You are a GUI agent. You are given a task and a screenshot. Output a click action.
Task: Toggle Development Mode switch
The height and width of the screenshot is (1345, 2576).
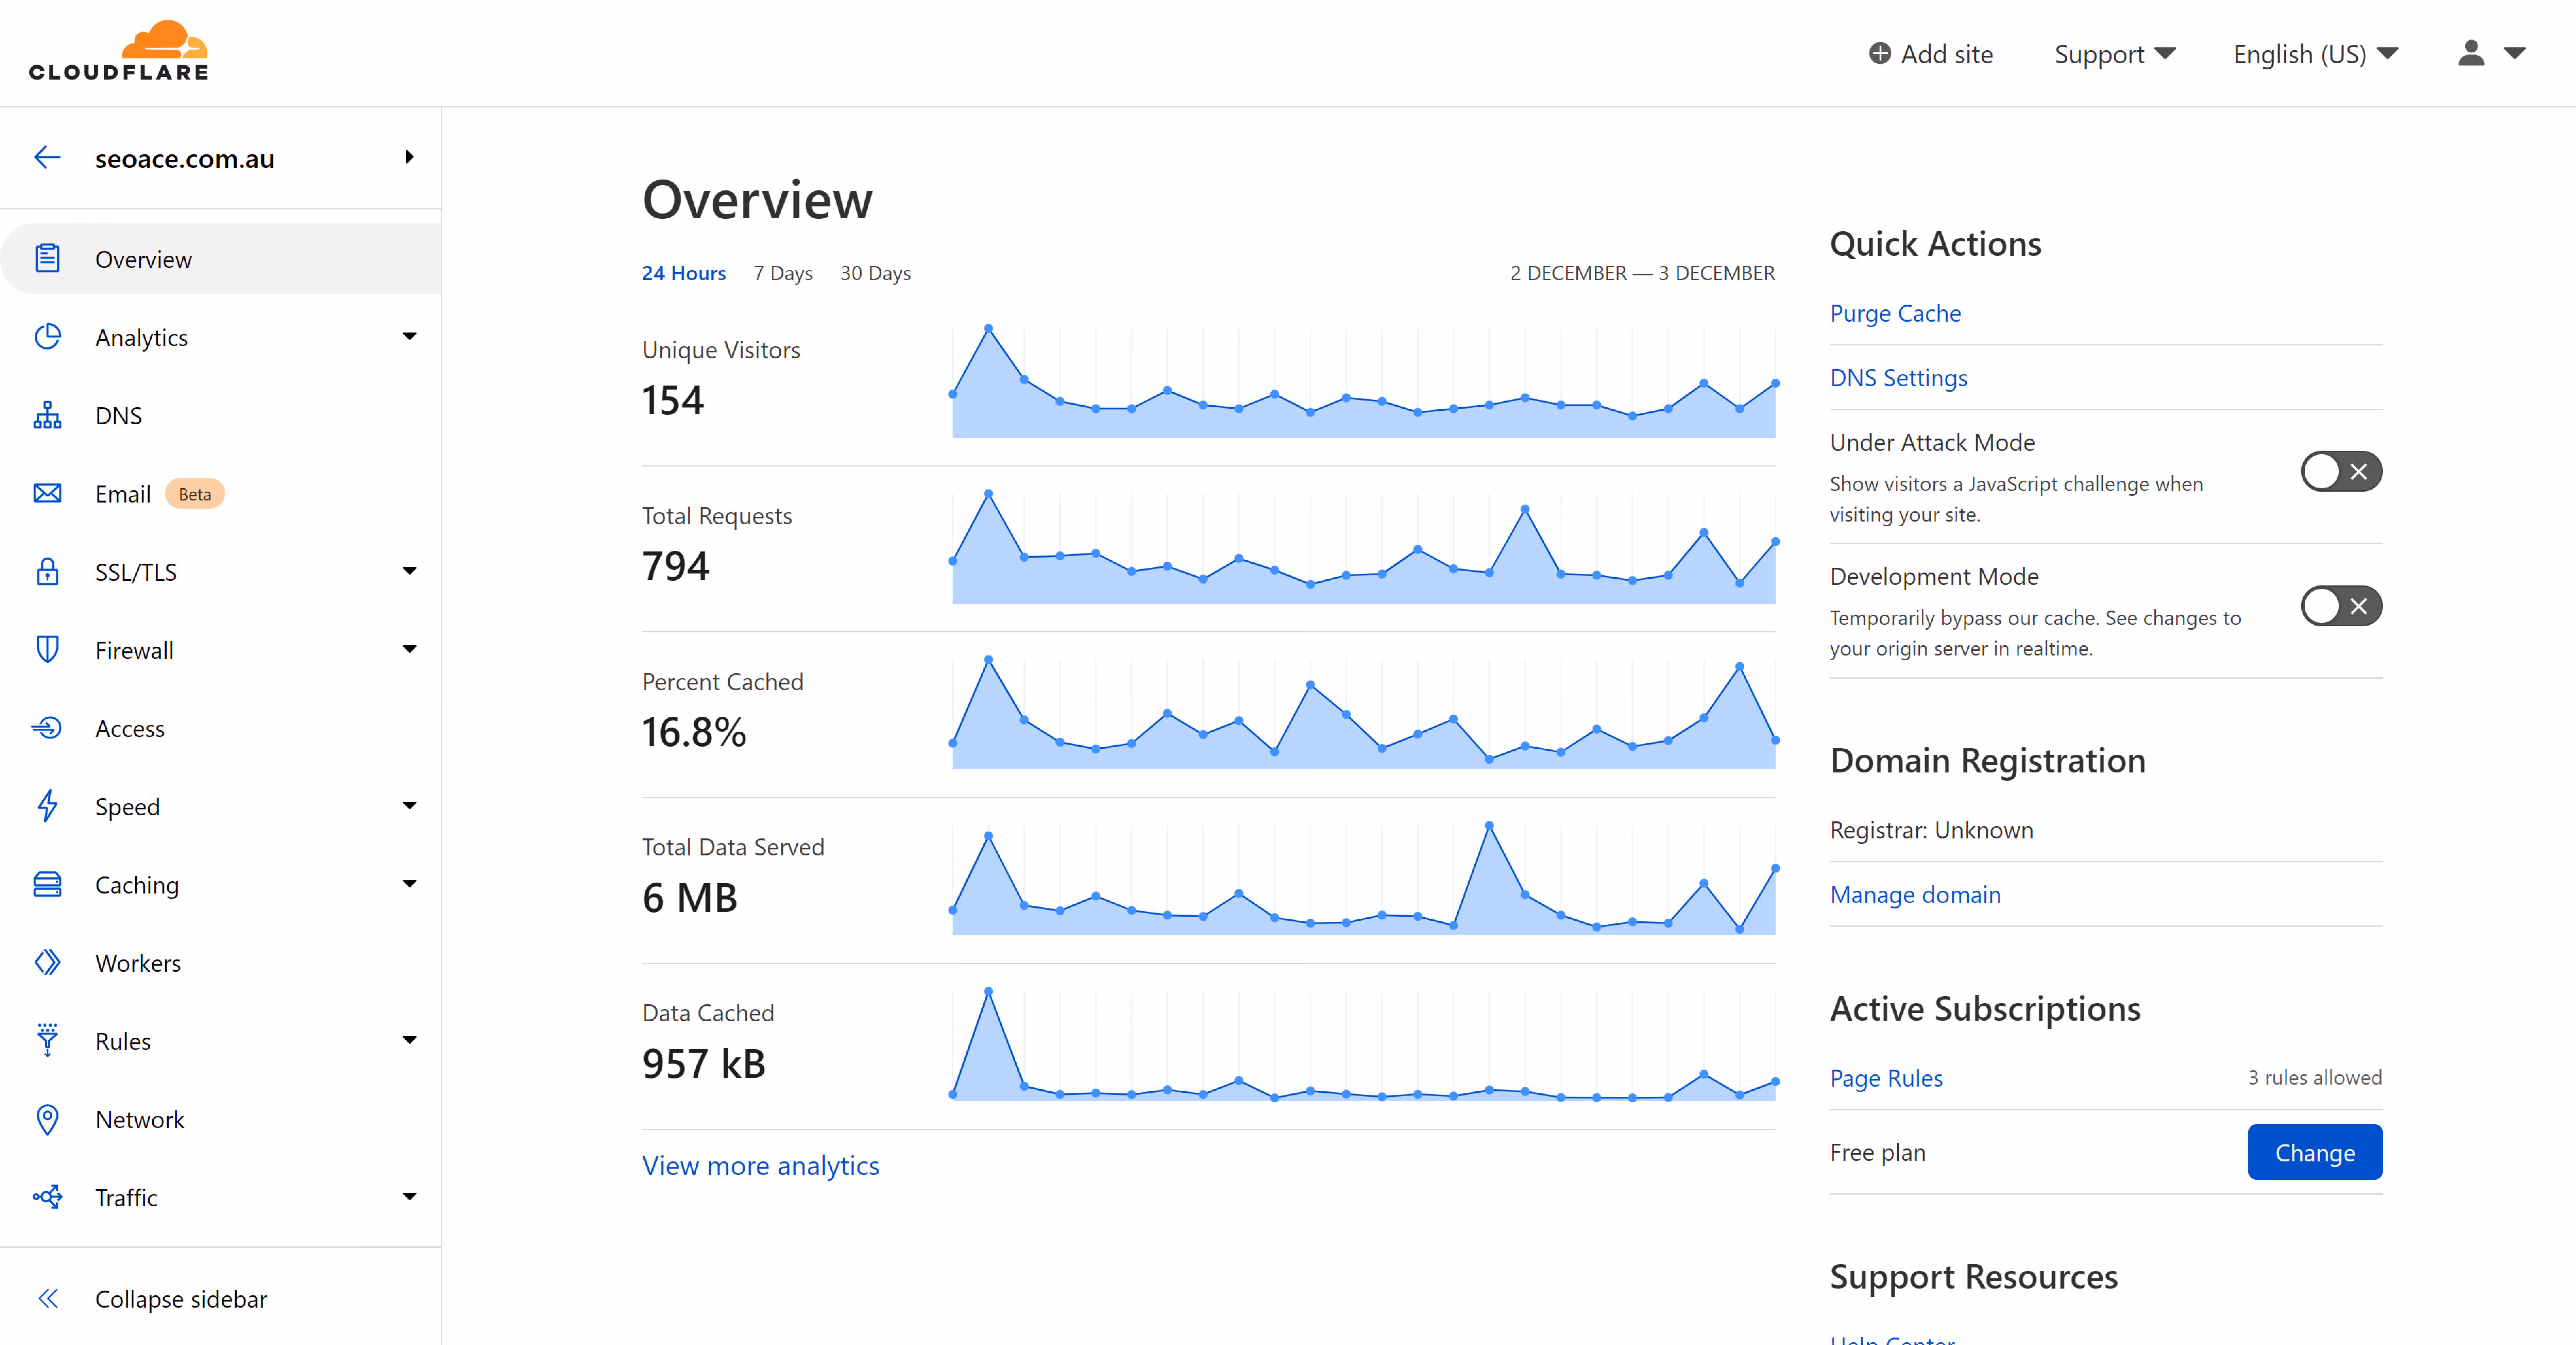[2341, 606]
